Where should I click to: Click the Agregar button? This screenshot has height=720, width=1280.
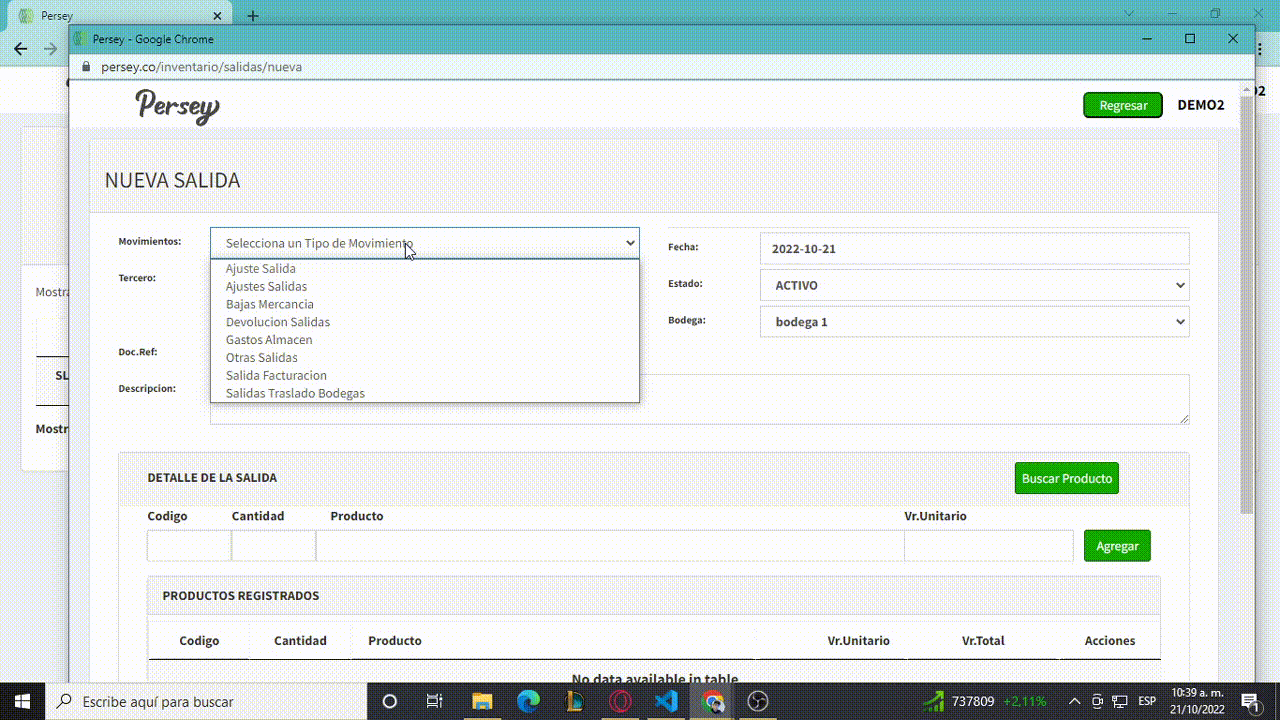click(x=1117, y=546)
